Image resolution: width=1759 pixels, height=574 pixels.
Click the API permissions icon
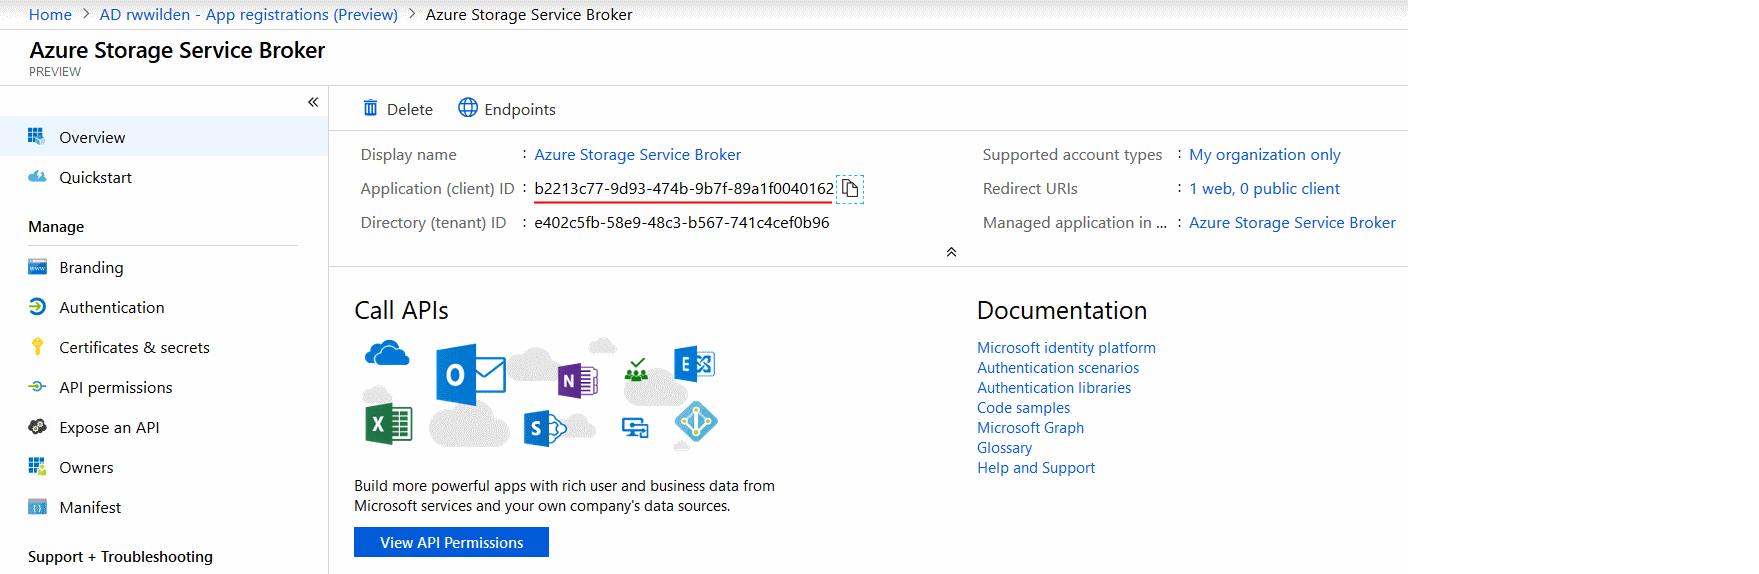(37, 386)
